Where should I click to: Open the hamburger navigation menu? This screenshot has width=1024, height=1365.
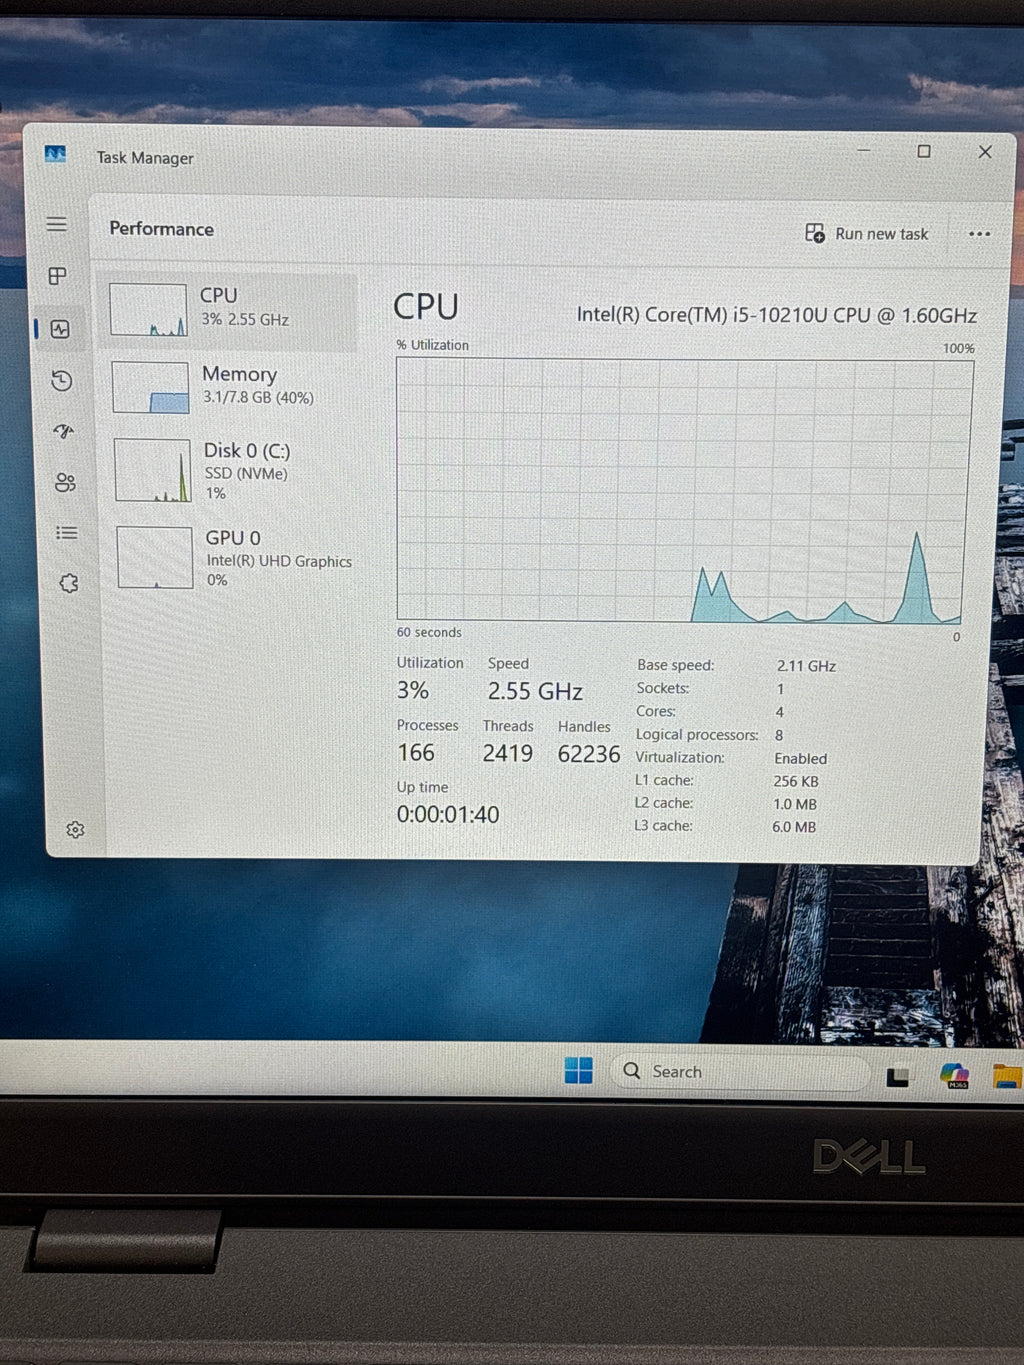(x=57, y=225)
